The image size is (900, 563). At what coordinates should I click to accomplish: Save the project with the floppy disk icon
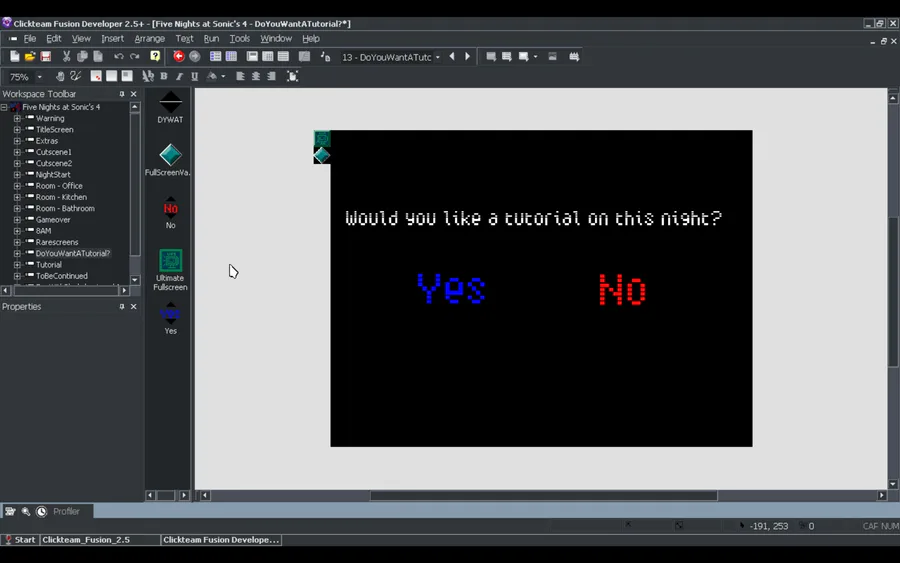pyautogui.click(x=45, y=56)
